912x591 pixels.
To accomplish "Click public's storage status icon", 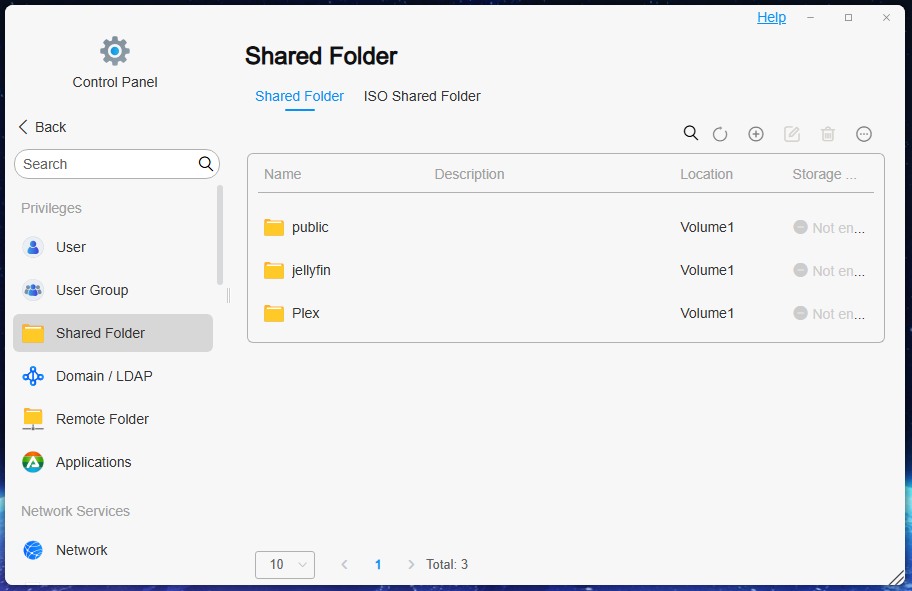I will (800, 227).
